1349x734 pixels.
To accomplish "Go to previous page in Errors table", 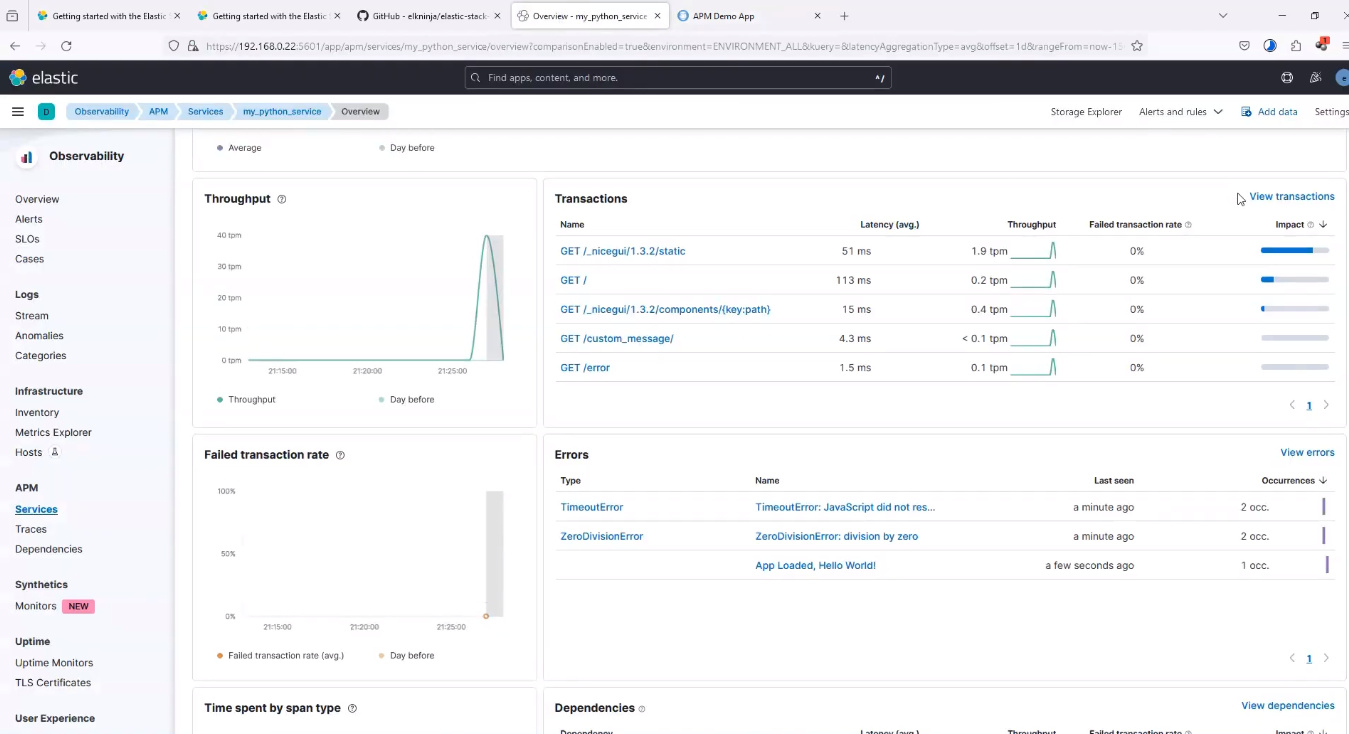I will (1292, 658).
